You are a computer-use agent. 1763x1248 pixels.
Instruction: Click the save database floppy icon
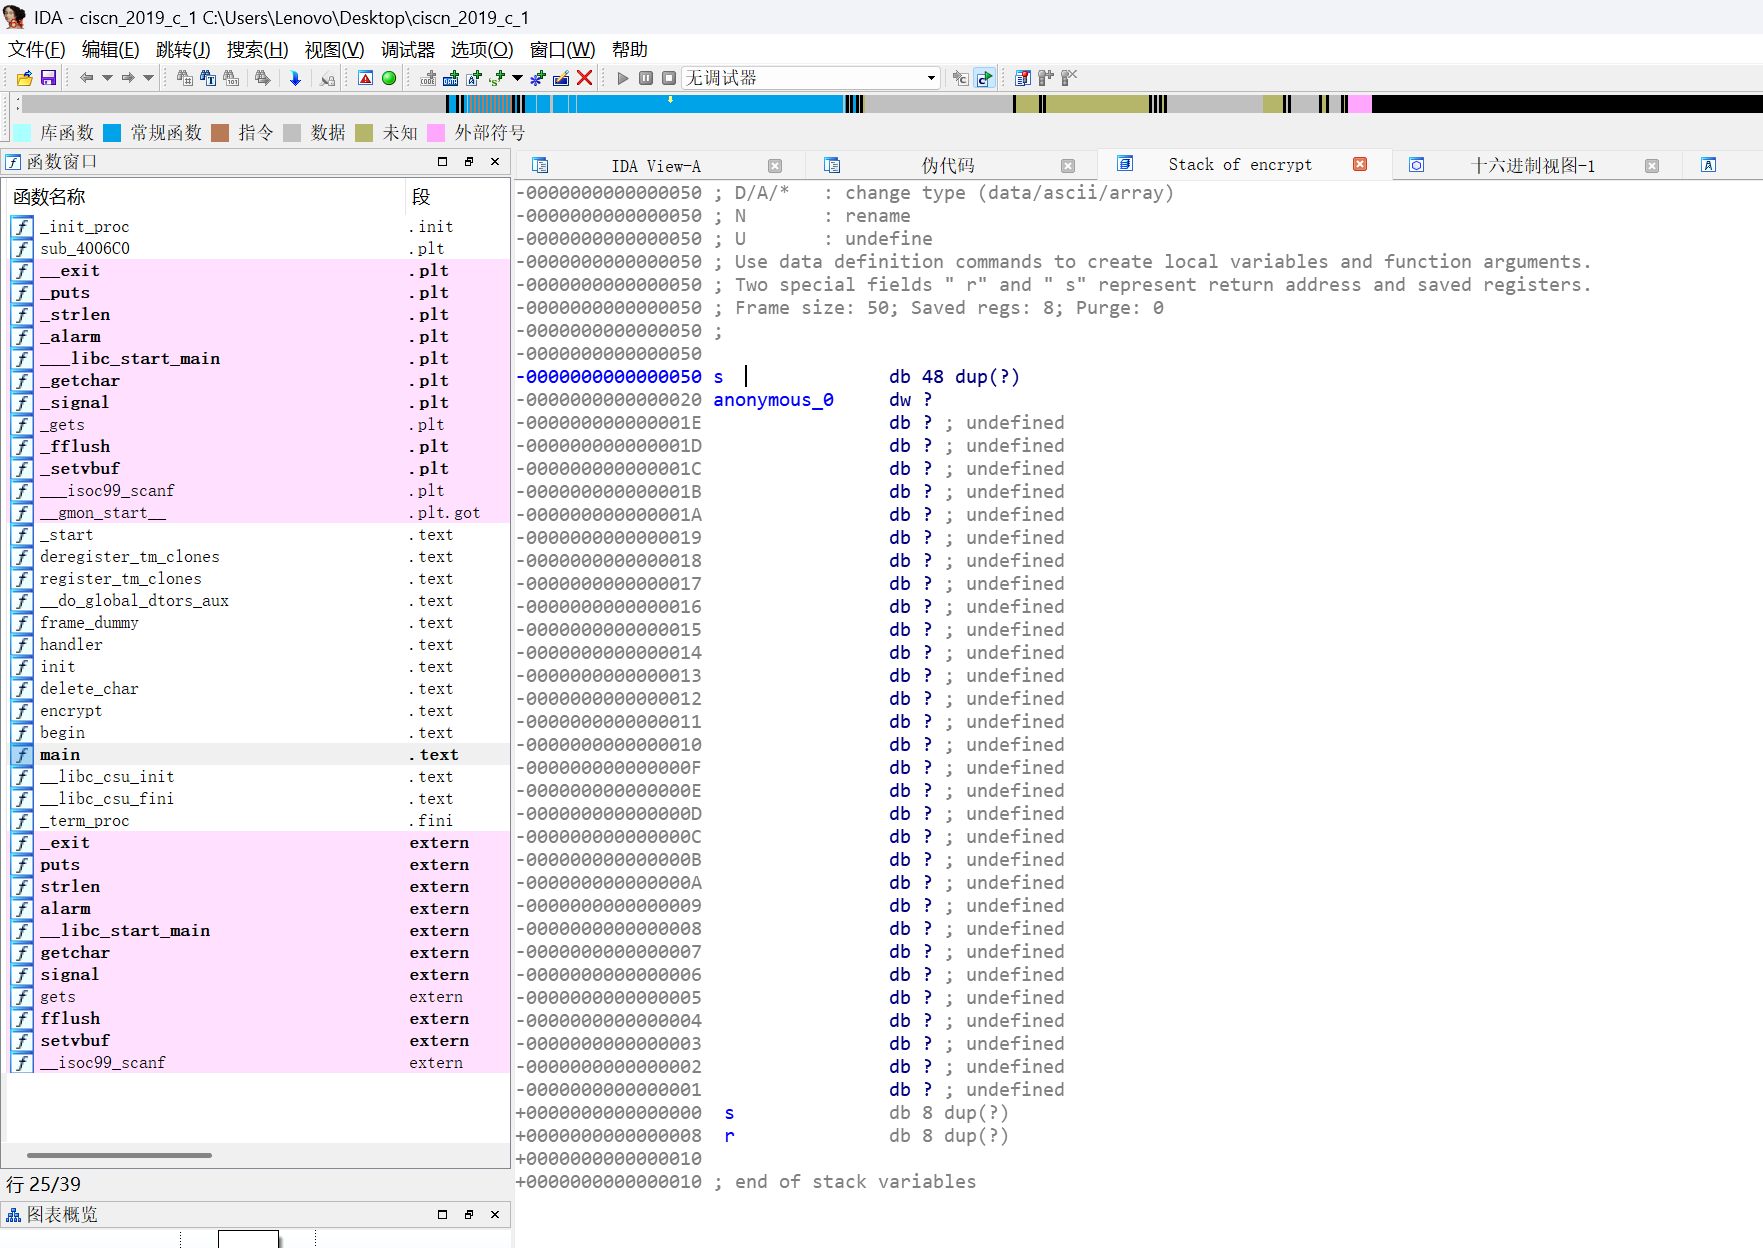pos(48,78)
